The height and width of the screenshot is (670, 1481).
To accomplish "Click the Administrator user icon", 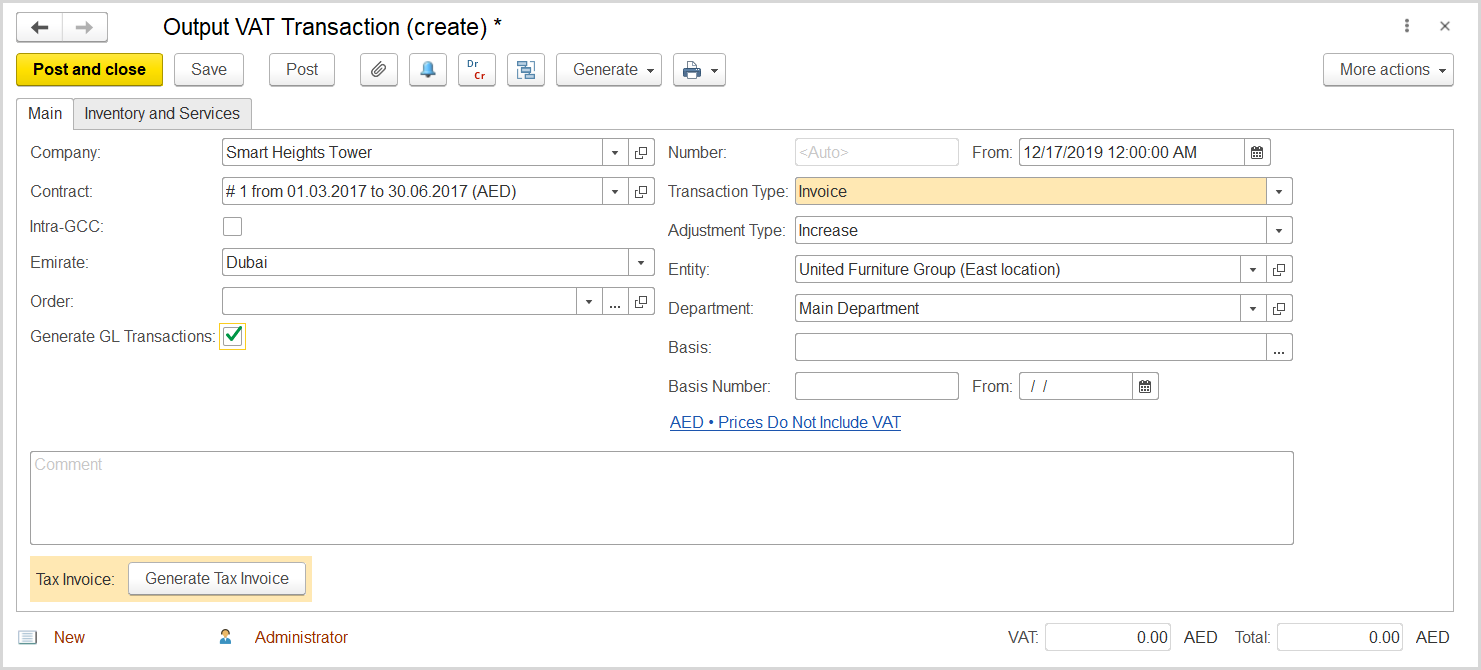I will tap(226, 637).
